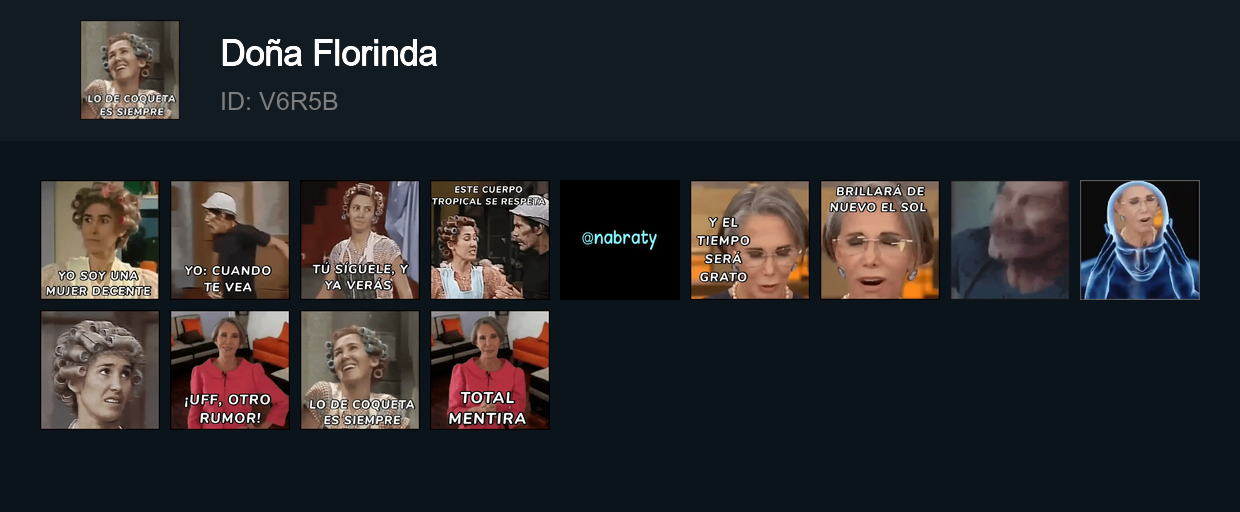This screenshot has height=512, width=1240.
Task: Open 'ESTE CUERPO TROPICAL SE RESPETA' sticker
Action: (490, 240)
